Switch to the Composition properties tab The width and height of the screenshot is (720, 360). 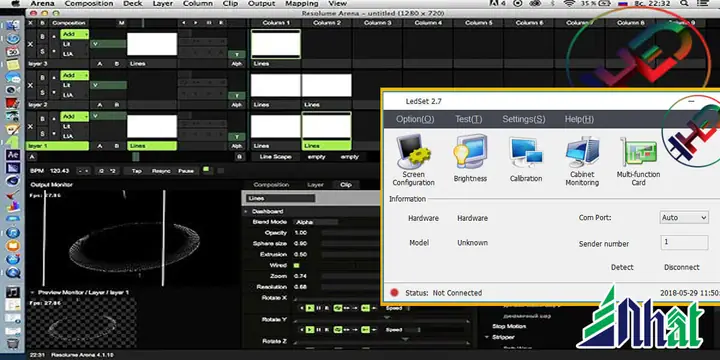271,185
